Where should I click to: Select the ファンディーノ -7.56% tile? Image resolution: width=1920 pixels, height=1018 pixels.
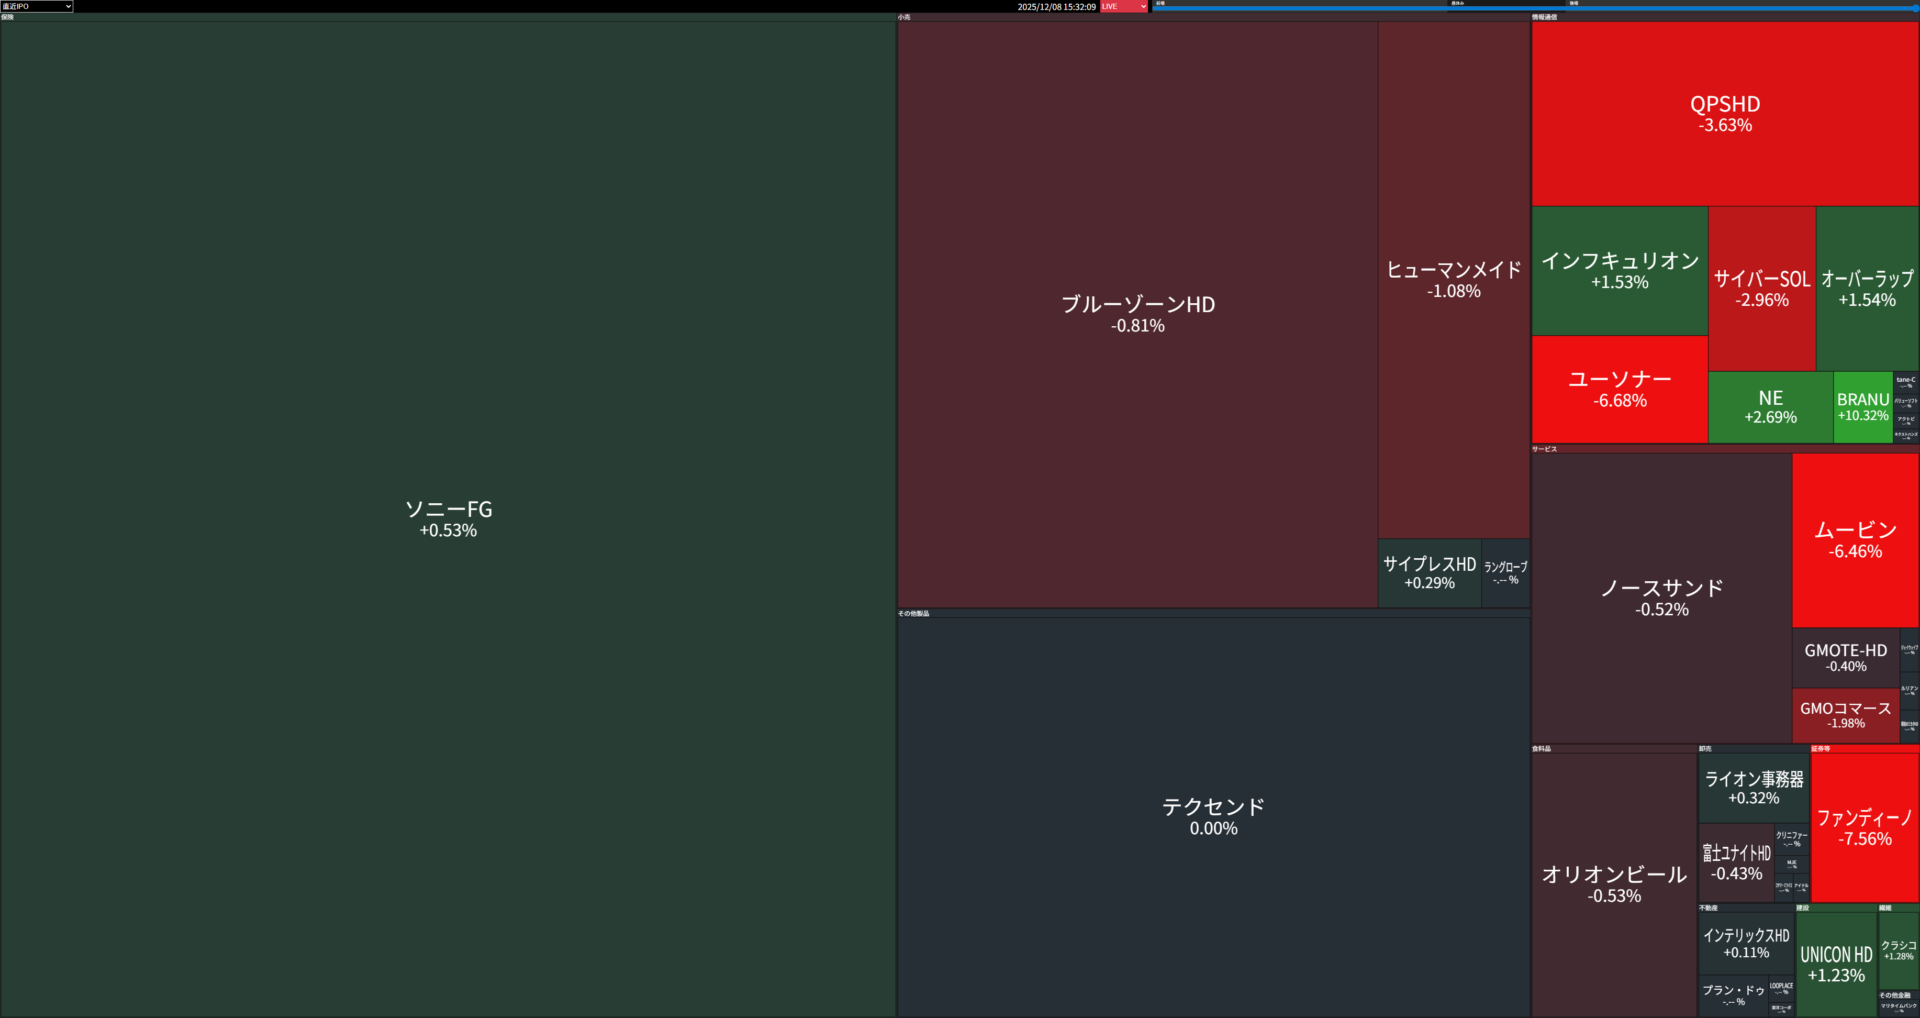1864,827
